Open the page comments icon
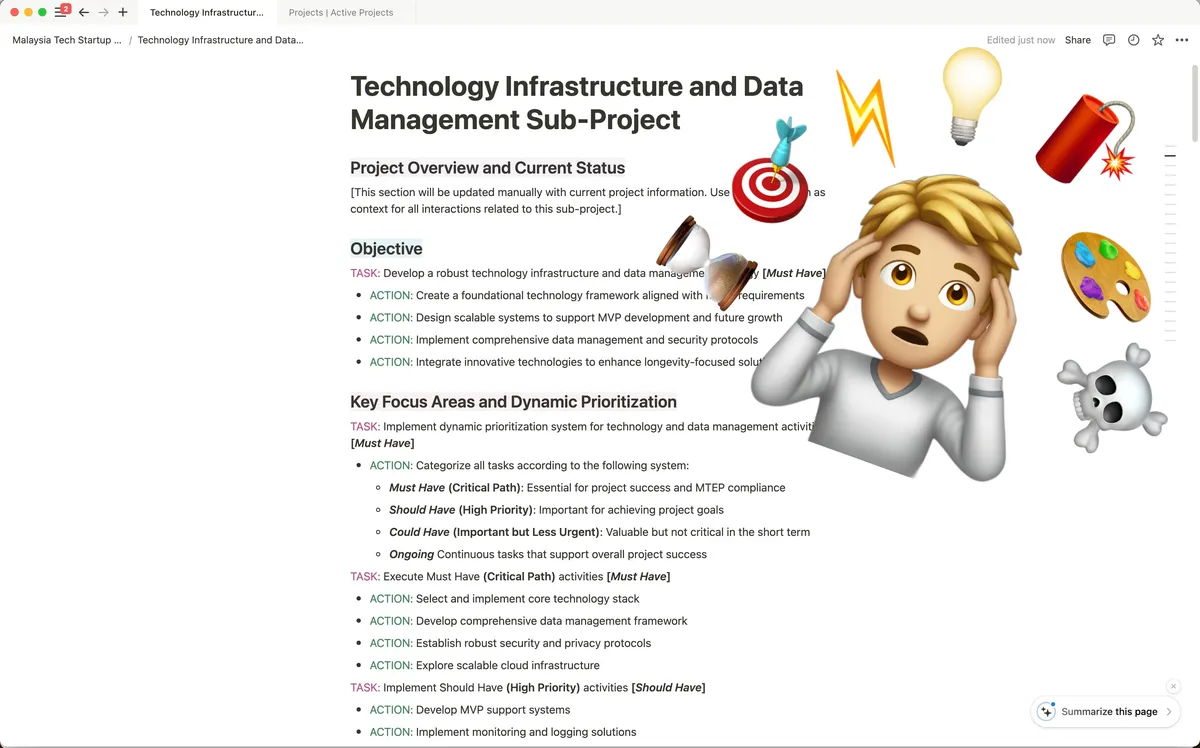1200x748 pixels. click(x=1109, y=40)
